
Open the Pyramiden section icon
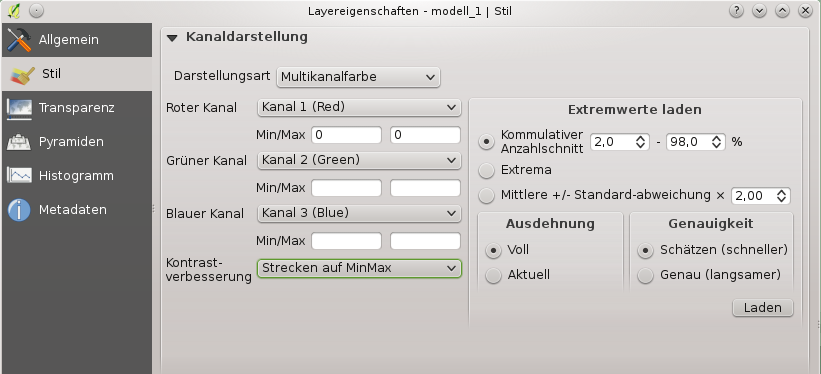point(19,141)
